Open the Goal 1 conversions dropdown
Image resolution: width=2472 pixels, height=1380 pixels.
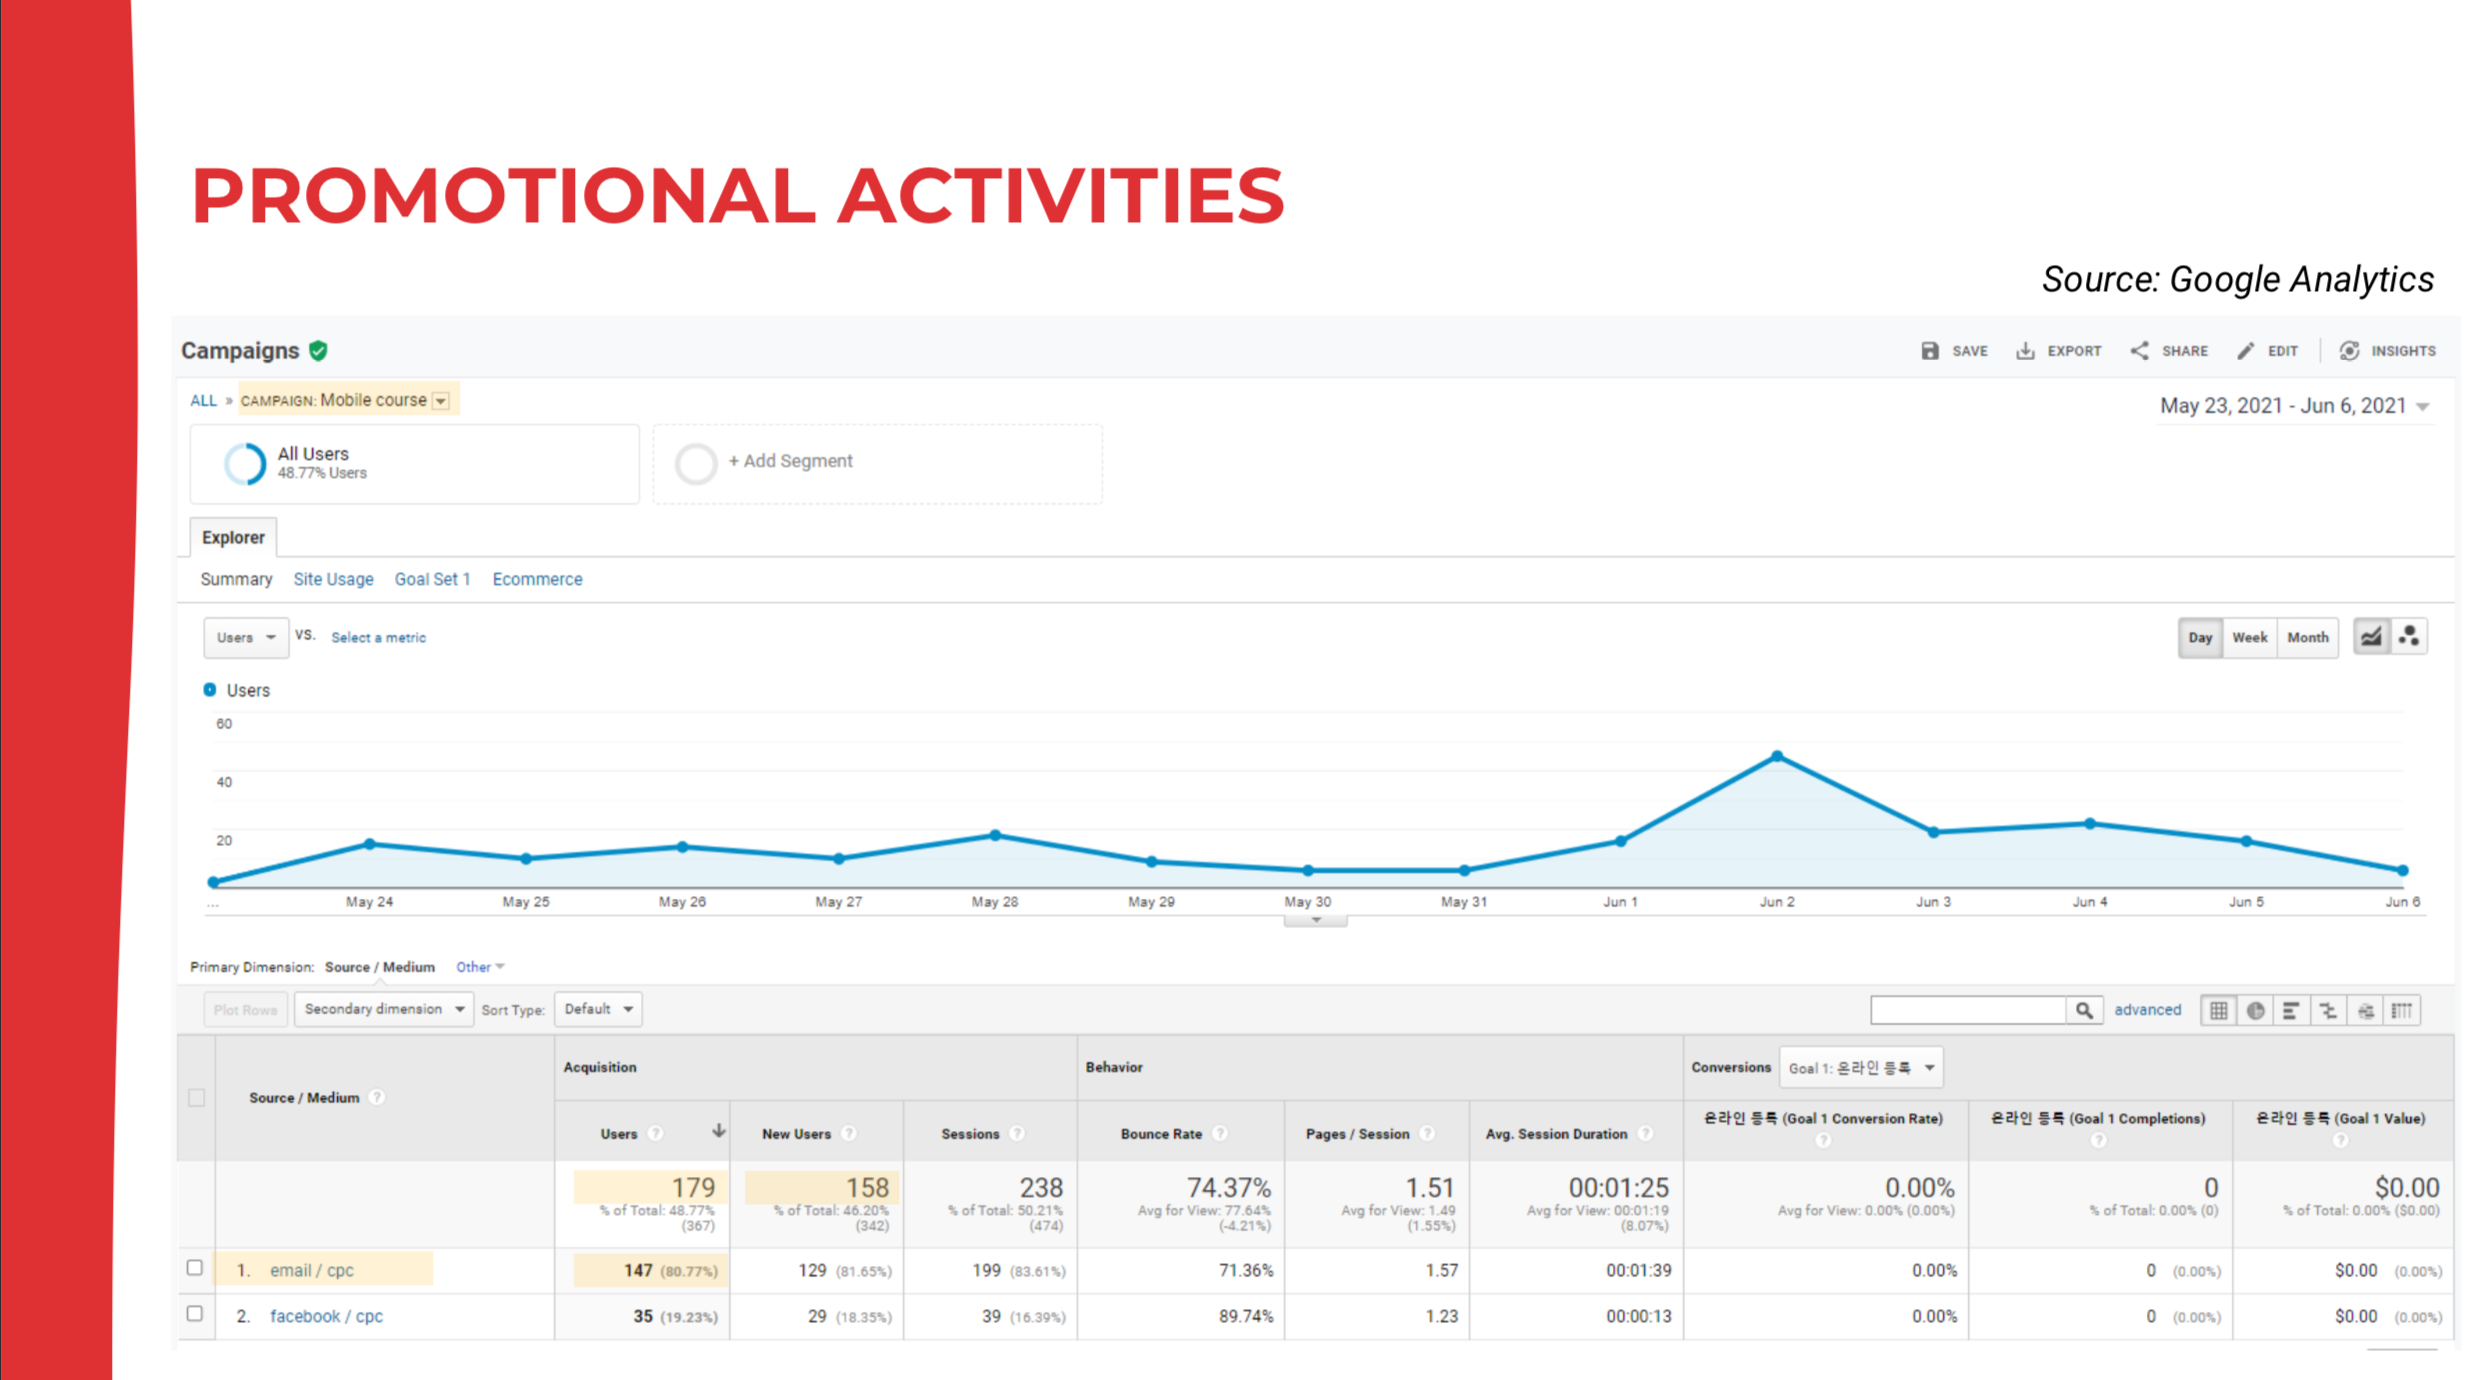click(x=1861, y=1068)
